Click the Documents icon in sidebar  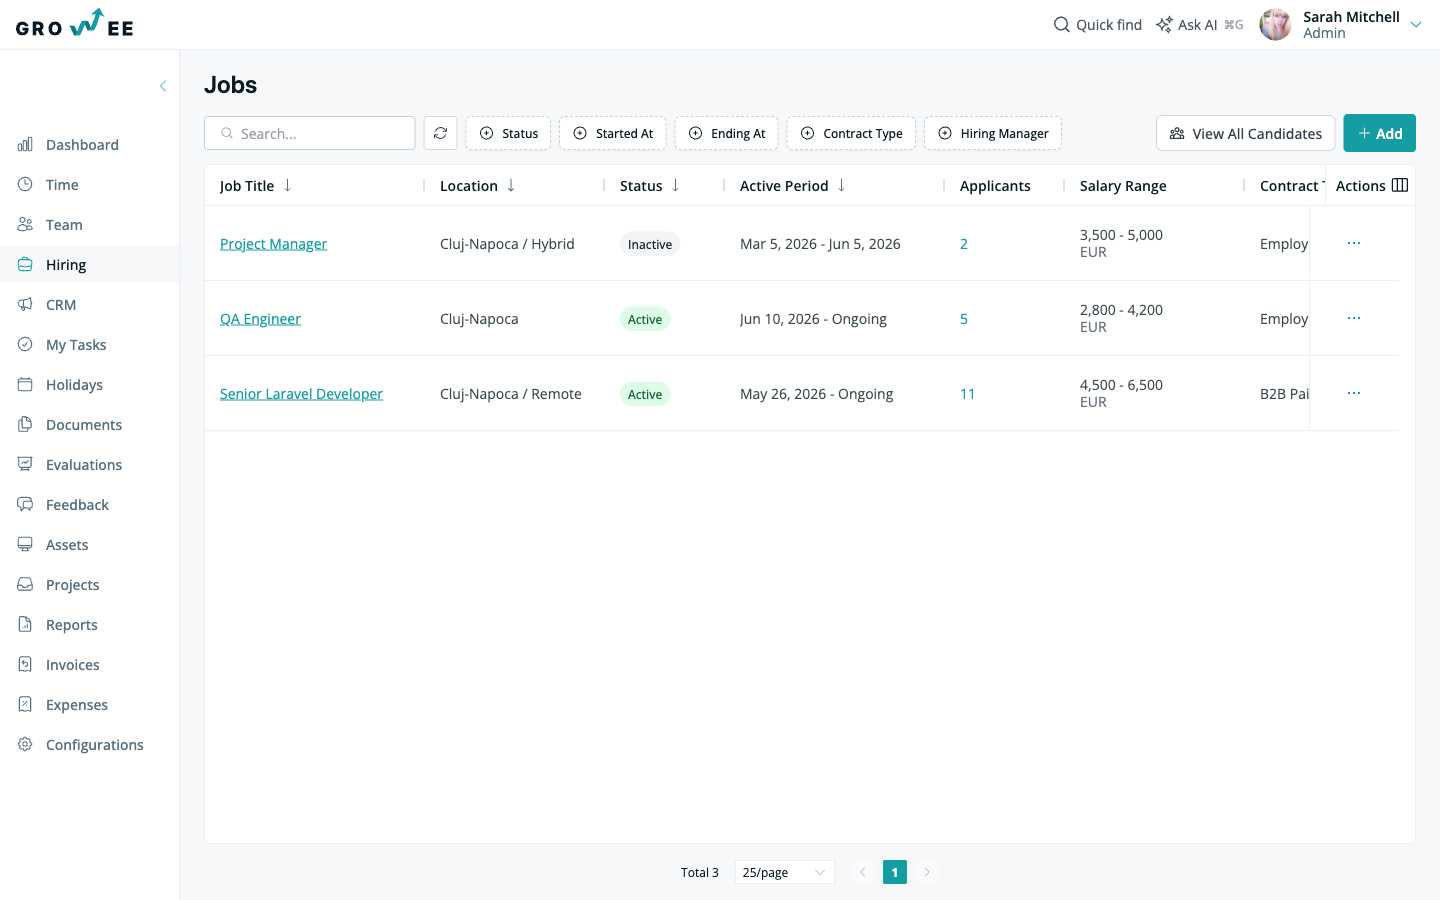pyautogui.click(x=25, y=424)
